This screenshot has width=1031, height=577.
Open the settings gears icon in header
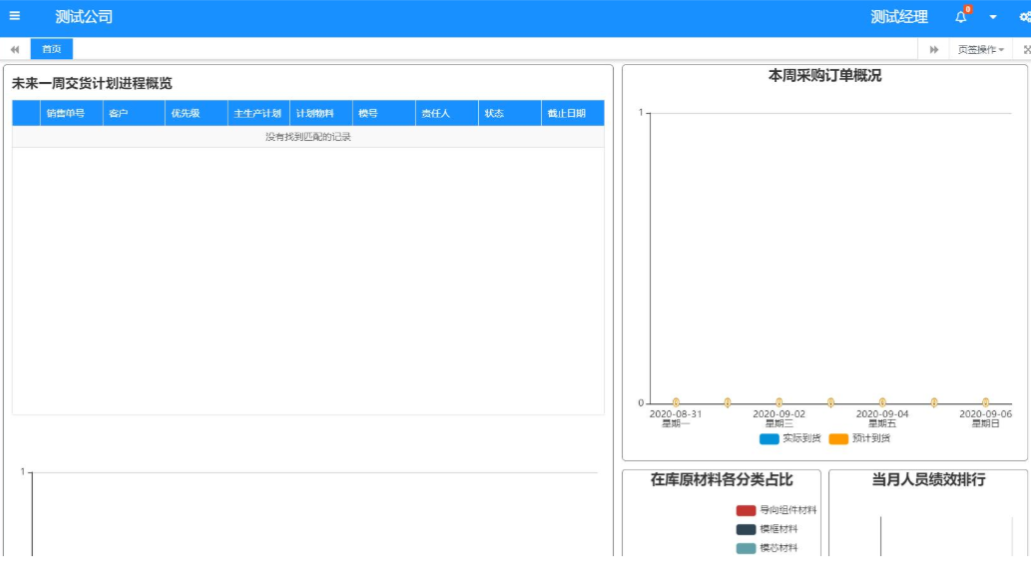coord(1024,17)
